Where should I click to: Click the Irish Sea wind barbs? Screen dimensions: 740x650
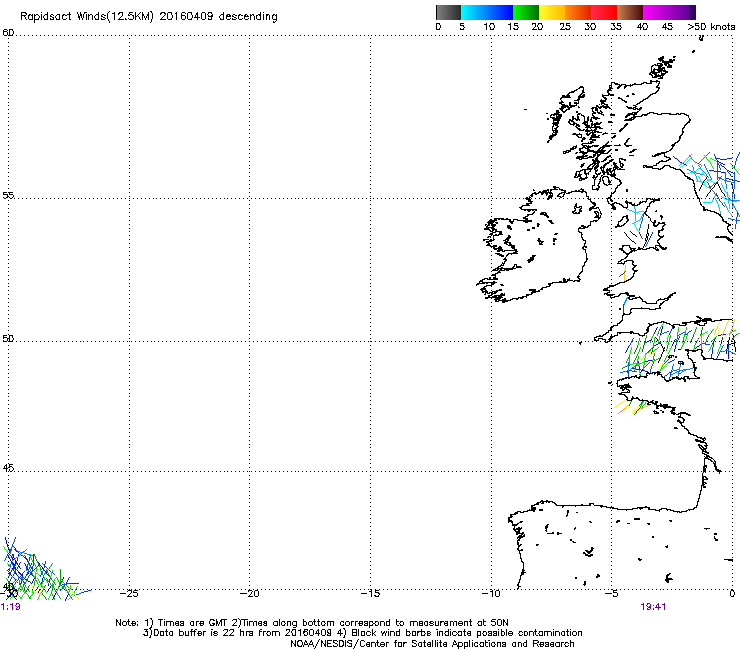pos(638,227)
